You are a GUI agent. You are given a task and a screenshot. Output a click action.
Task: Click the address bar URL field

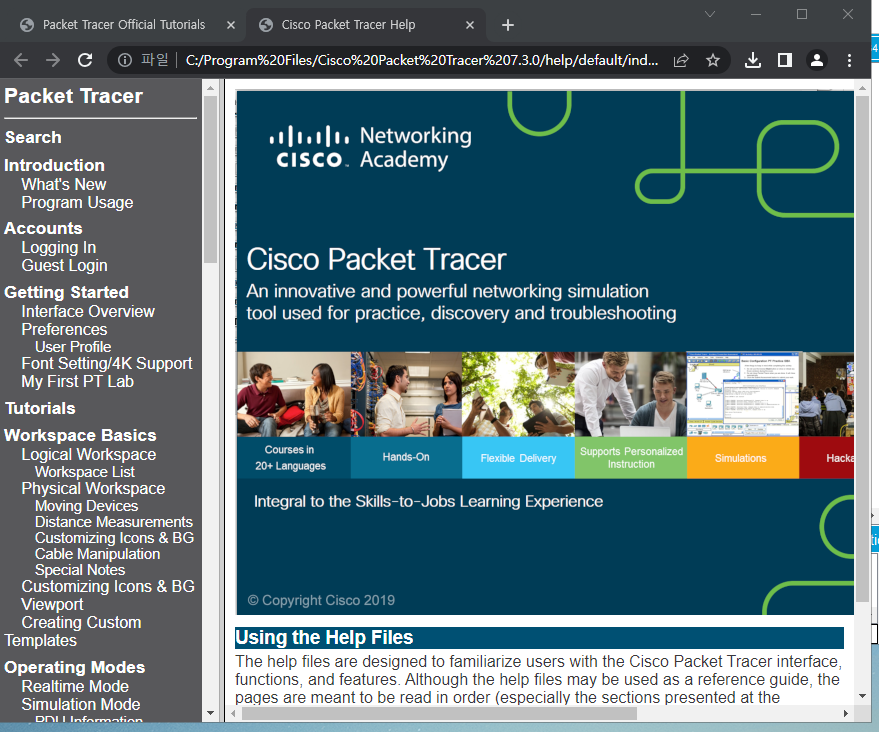(420, 60)
